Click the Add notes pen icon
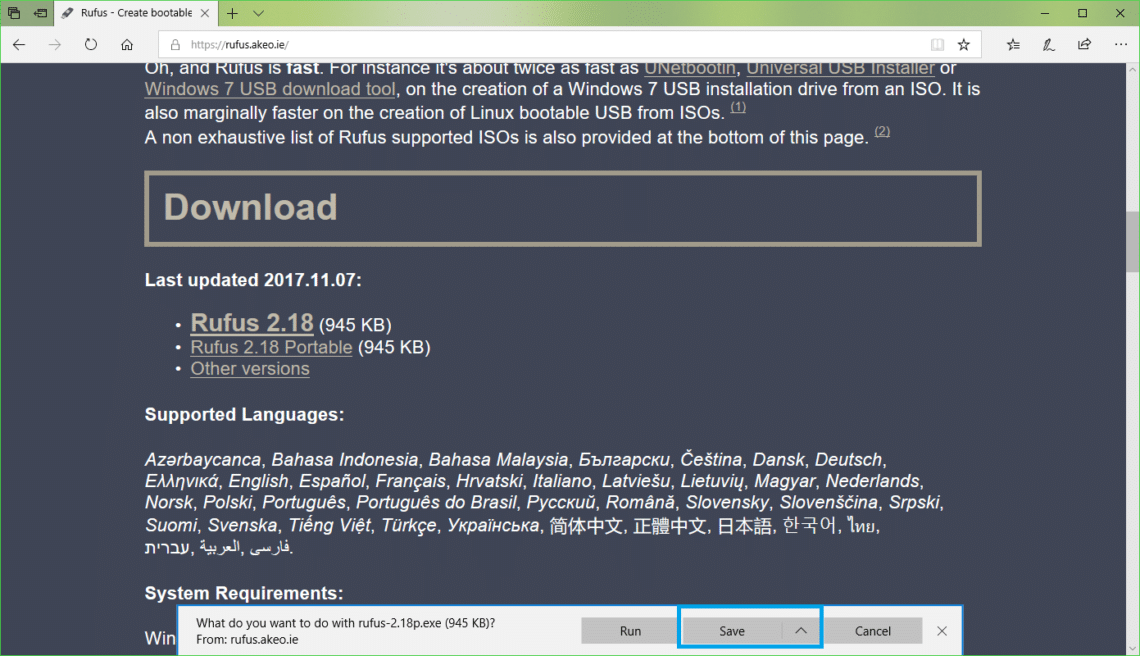This screenshot has height=656, width=1140. [x=1049, y=45]
